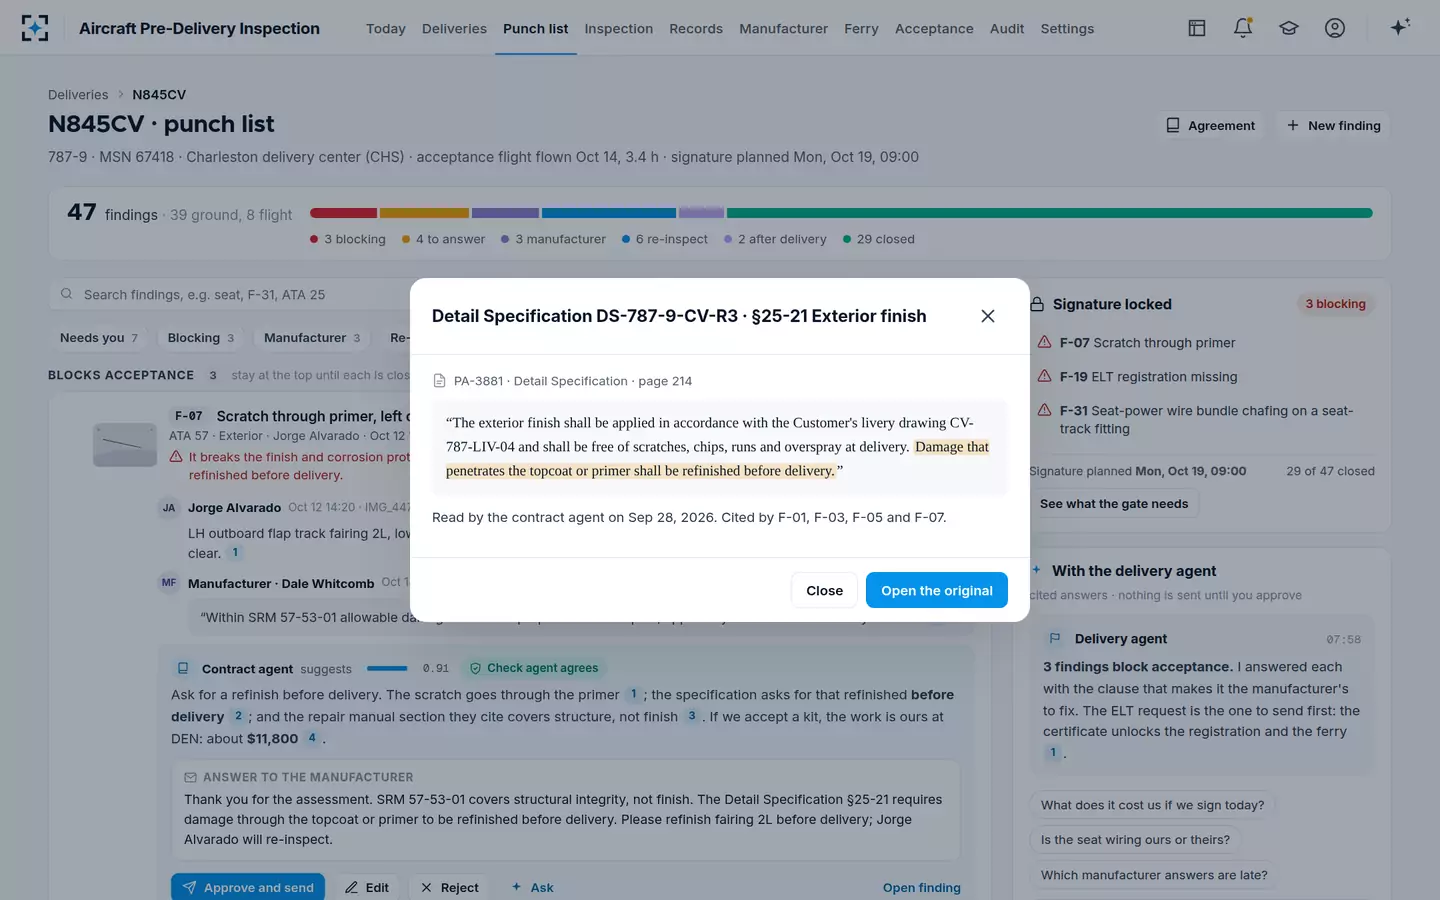Click warning icon beside F-19 ELT registration missing
Image resolution: width=1440 pixels, height=900 pixels.
point(1044,376)
